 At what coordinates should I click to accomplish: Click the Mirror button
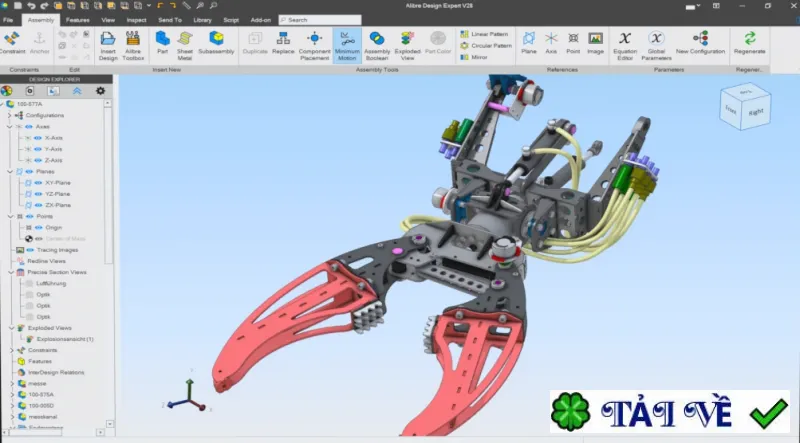click(x=474, y=57)
